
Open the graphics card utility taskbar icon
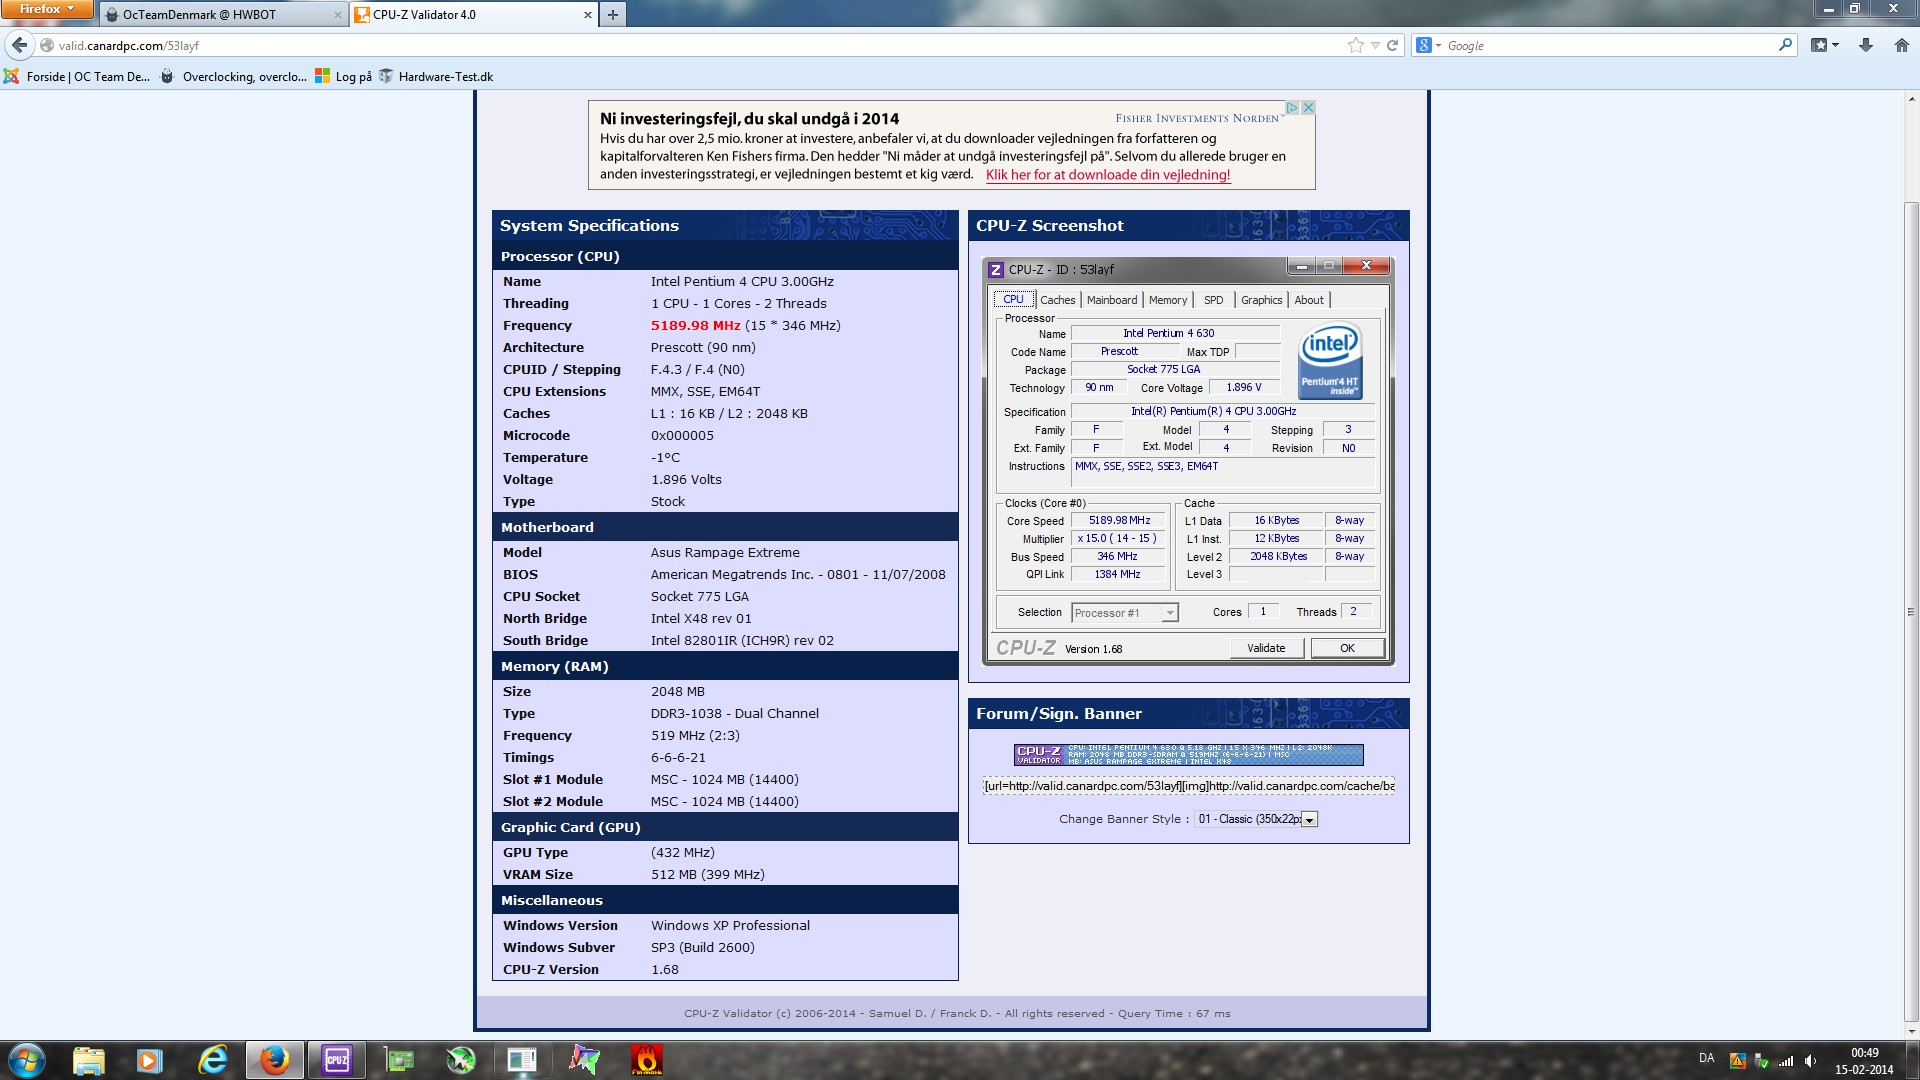tap(398, 1060)
